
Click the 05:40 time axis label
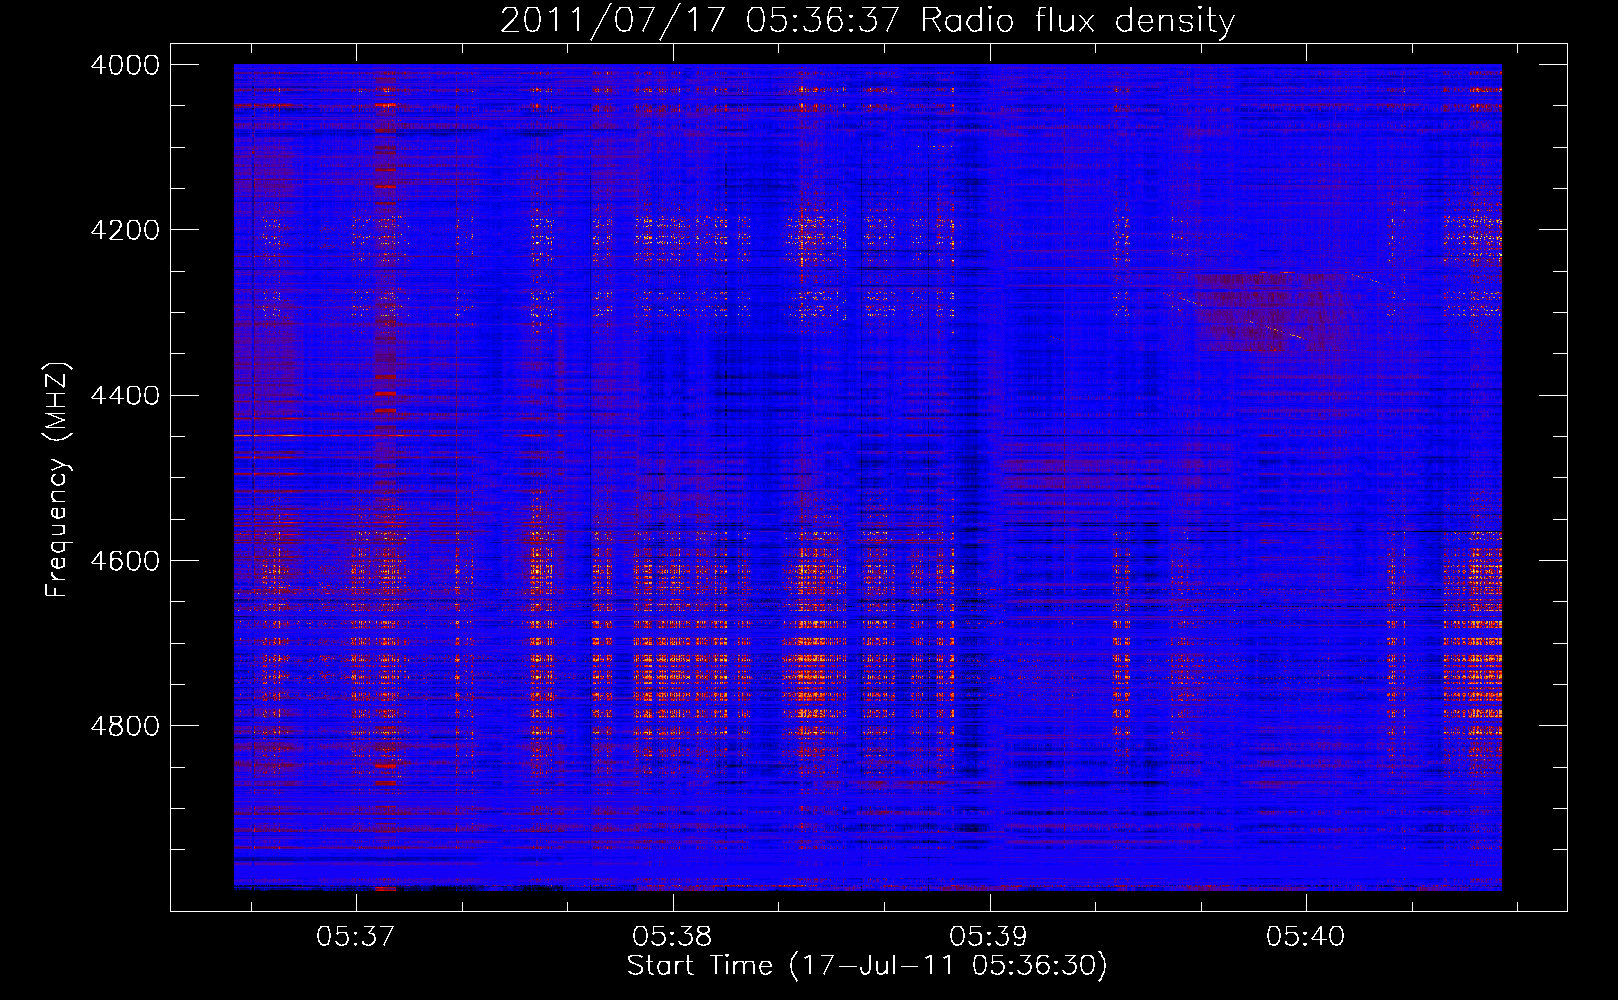click(1306, 937)
